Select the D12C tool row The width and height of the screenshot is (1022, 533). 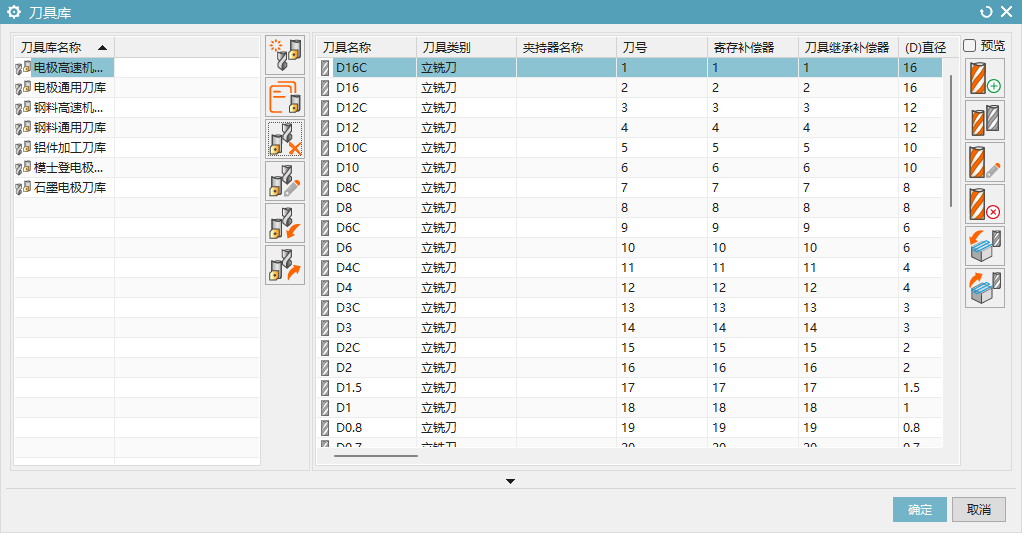coord(630,108)
